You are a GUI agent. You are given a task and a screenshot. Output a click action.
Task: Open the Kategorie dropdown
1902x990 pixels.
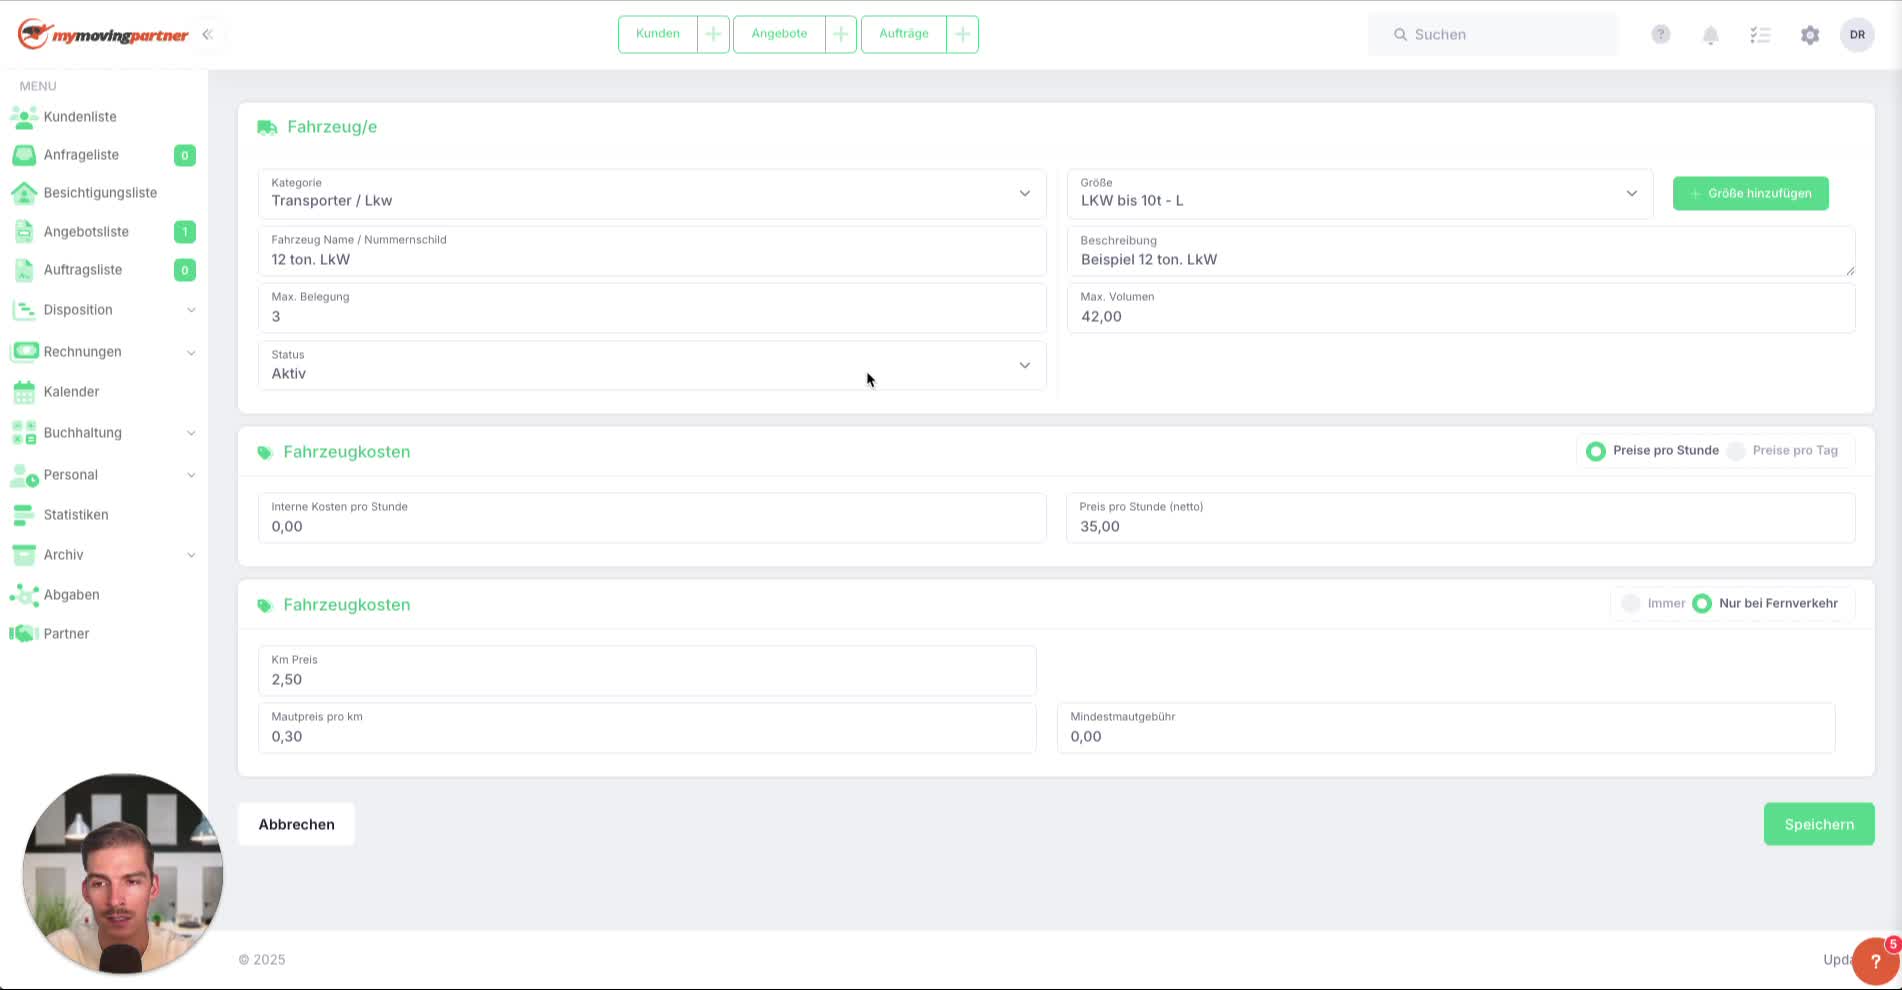tap(652, 193)
